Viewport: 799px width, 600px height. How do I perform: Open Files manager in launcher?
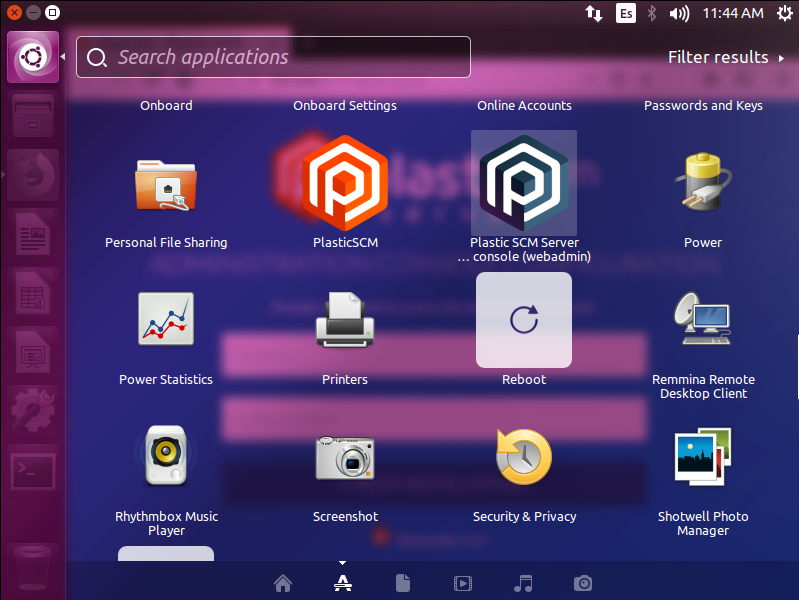(x=33, y=116)
